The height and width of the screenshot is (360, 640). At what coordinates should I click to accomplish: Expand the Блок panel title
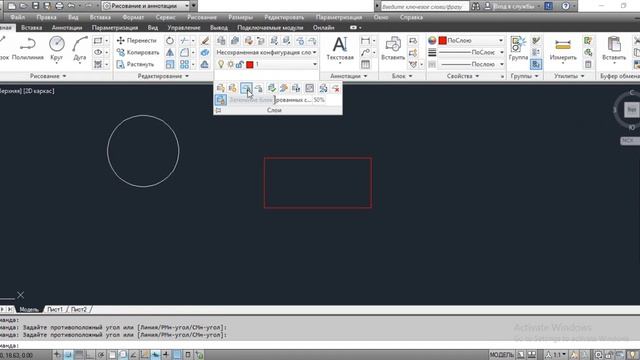tap(402, 76)
